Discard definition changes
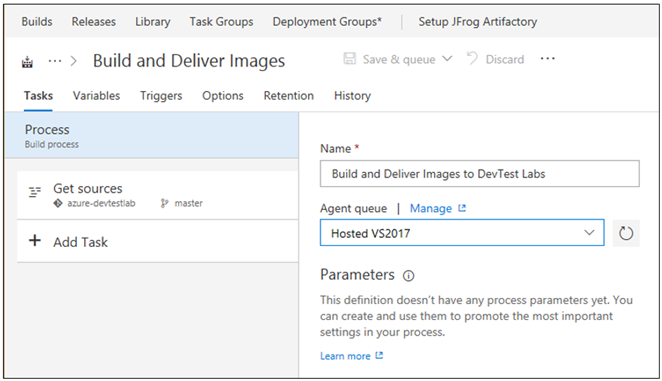The width and height of the screenshot is (662, 381). pyautogui.click(x=495, y=59)
